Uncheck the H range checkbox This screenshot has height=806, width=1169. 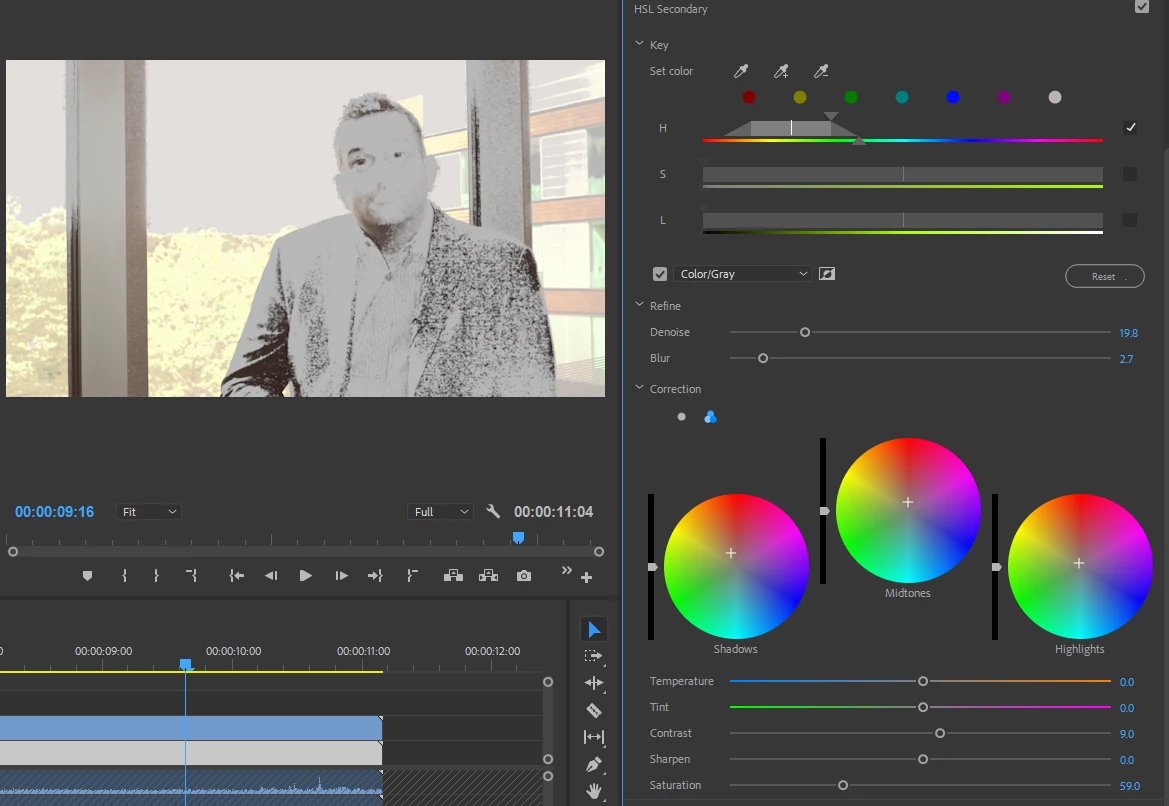[1130, 127]
